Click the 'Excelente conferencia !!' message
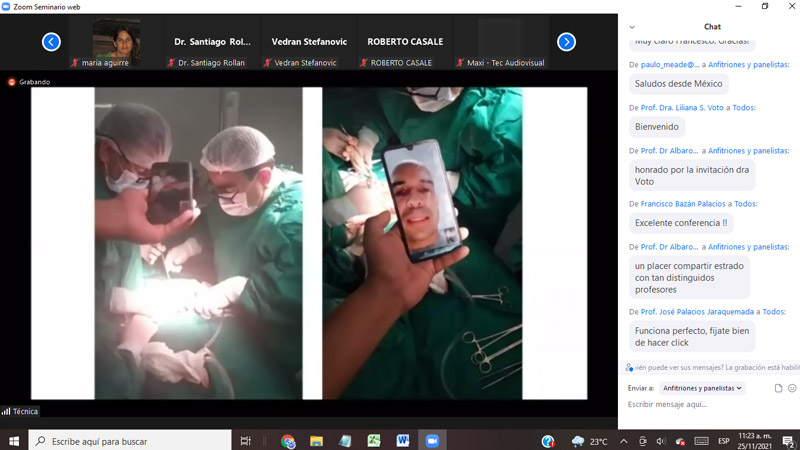The height and width of the screenshot is (450, 800). click(x=681, y=223)
